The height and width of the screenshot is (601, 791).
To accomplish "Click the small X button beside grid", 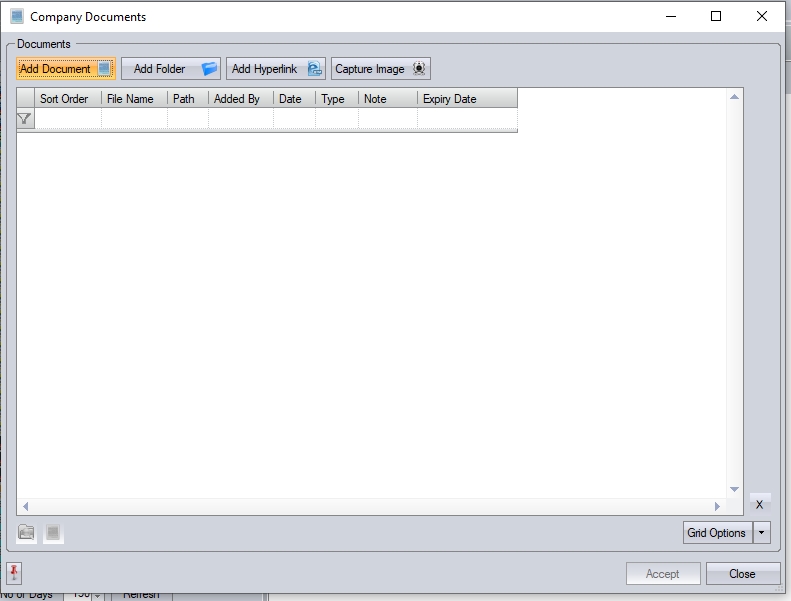I will (x=760, y=505).
